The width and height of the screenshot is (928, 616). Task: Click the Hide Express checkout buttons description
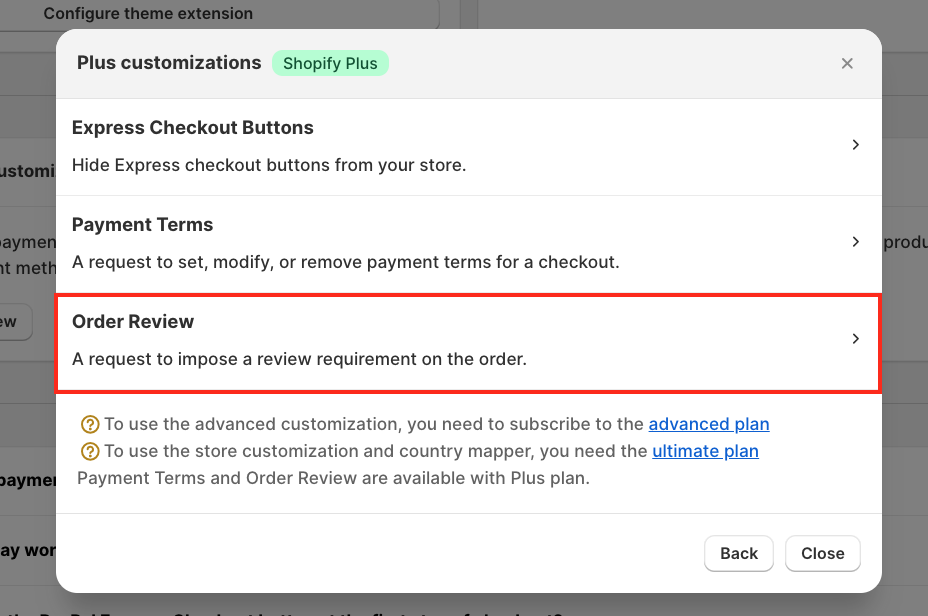pyautogui.click(x=269, y=165)
